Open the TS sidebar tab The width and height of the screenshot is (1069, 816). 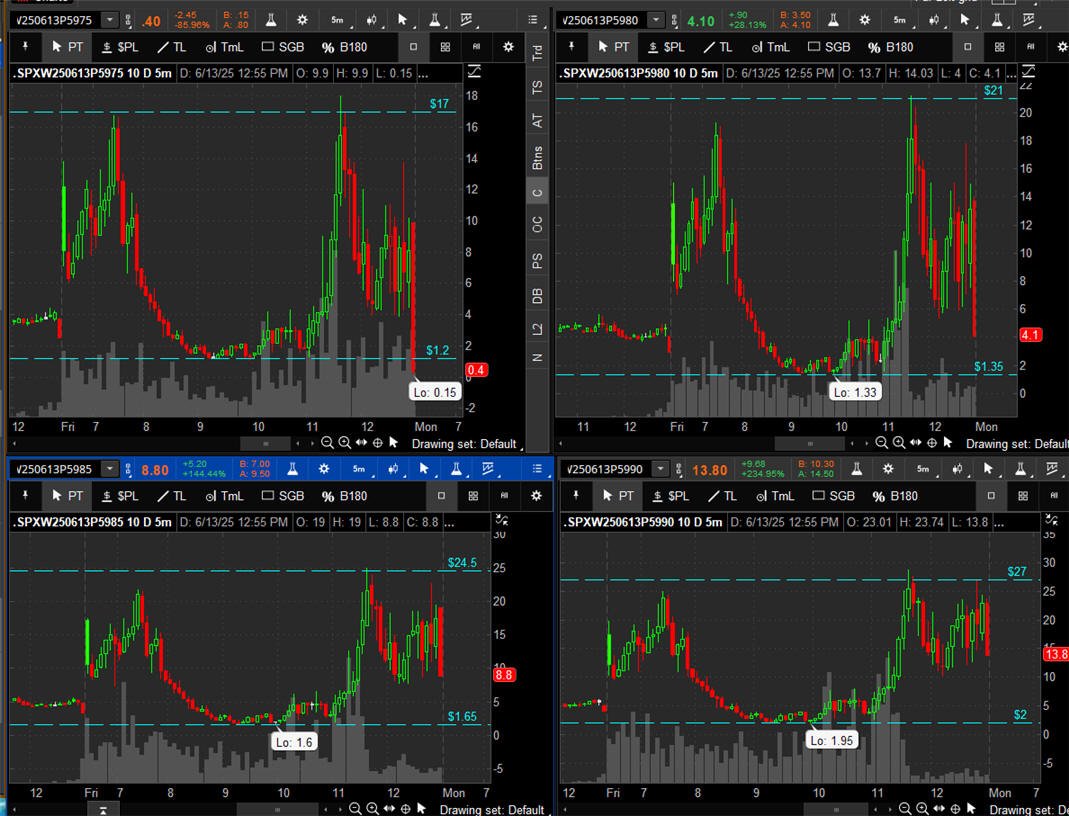point(537,87)
